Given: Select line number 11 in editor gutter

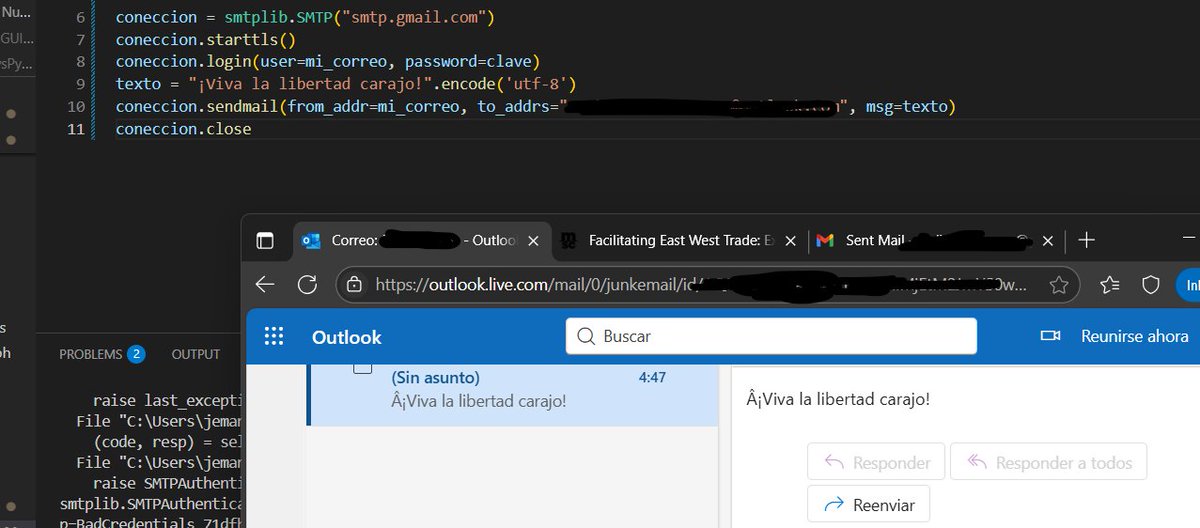Looking at the screenshot, I should pos(75,129).
